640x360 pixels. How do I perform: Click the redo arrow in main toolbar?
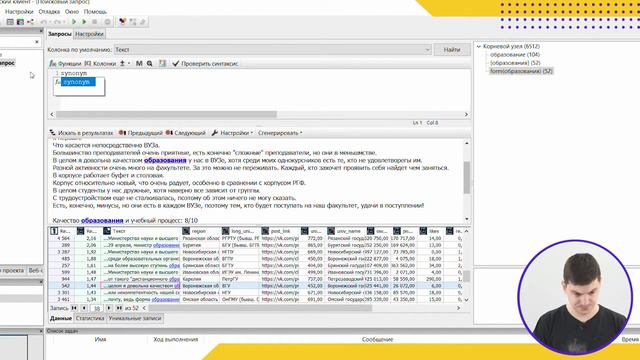(x=57, y=22)
